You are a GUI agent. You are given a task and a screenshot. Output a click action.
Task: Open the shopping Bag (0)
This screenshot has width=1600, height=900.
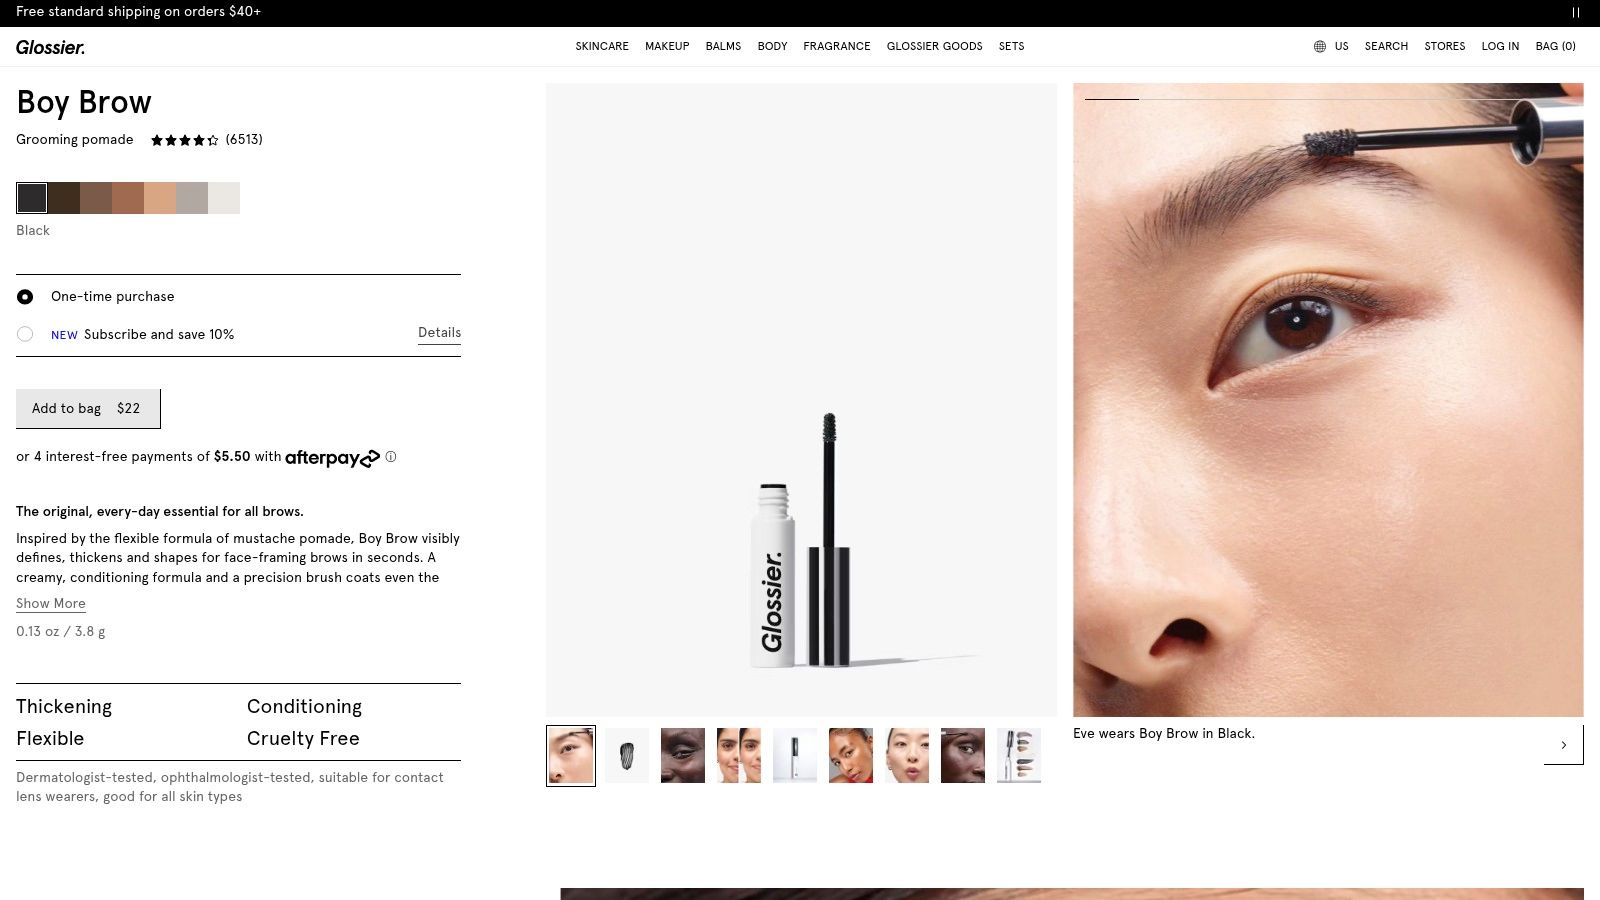pos(1555,46)
